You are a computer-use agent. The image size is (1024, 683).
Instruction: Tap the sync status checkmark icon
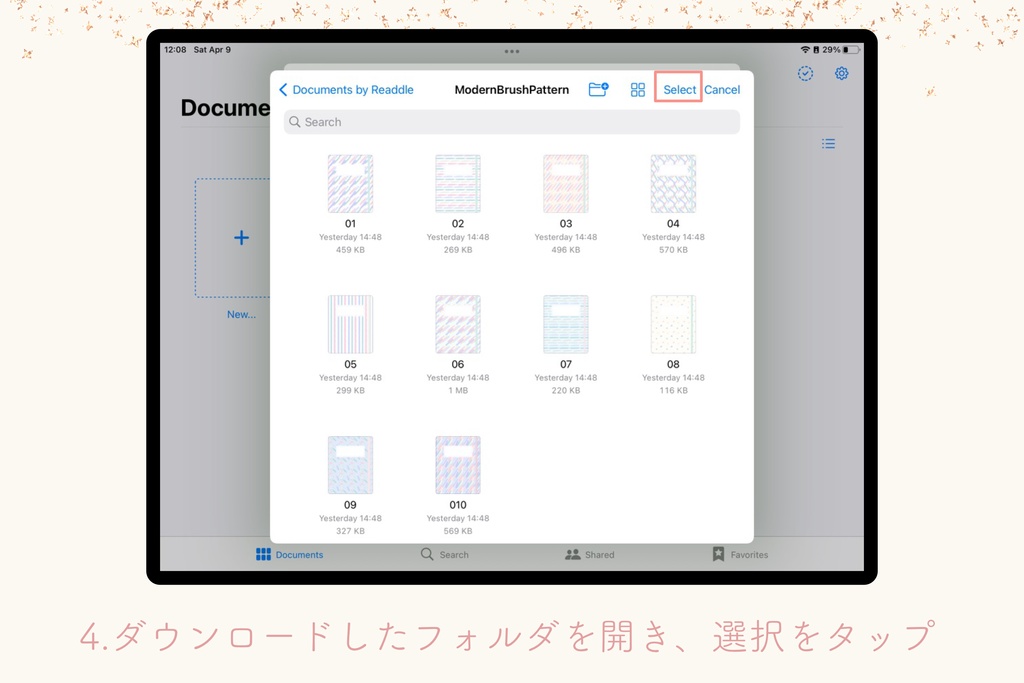[x=805, y=73]
